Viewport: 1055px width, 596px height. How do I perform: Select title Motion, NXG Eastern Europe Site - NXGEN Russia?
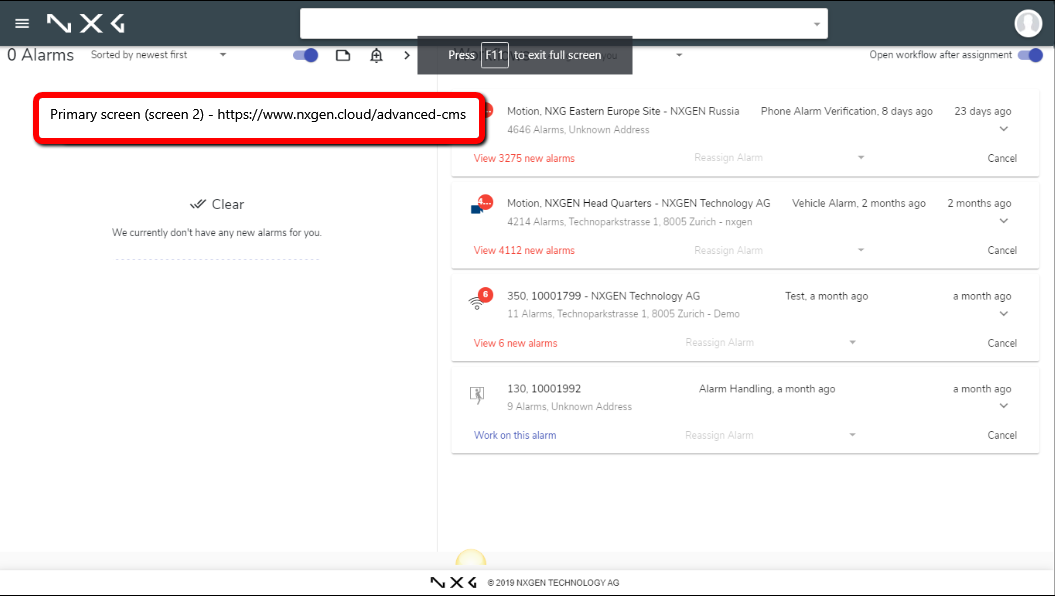coord(623,111)
